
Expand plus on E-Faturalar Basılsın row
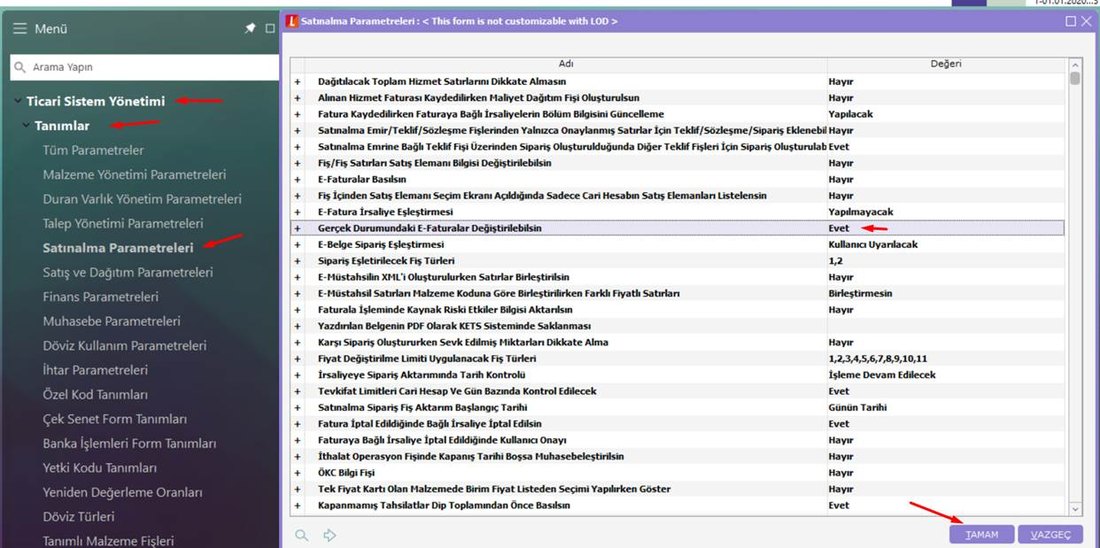(297, 180)
